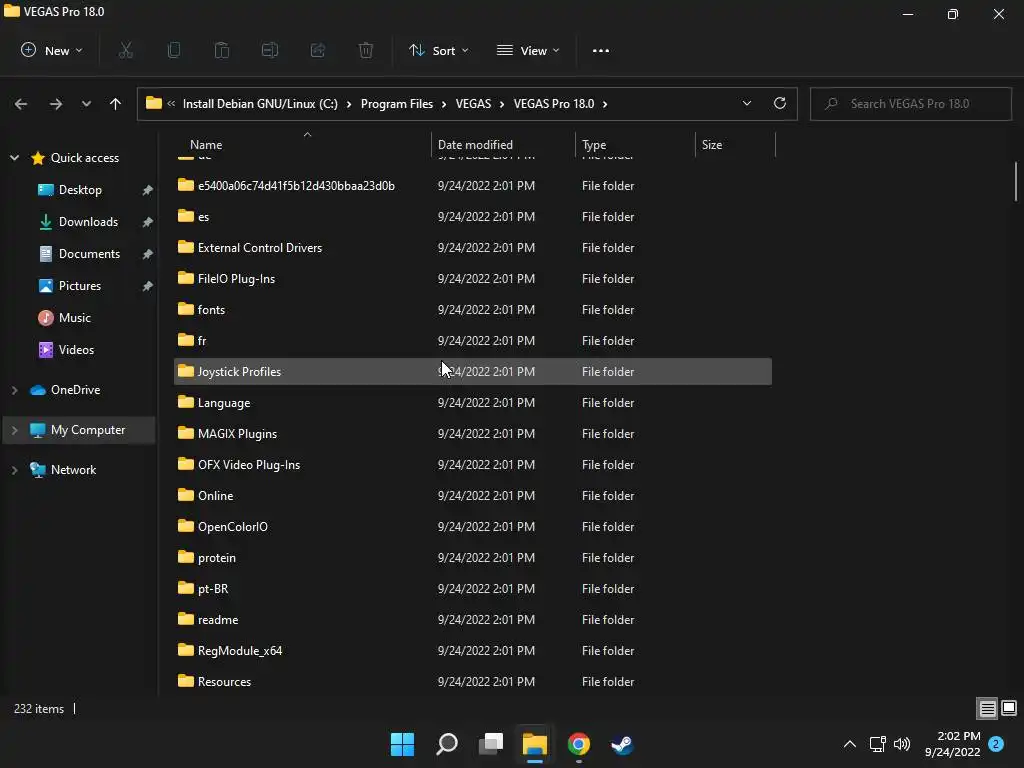Open taskbar Search

pyautogui.click(x=447, y=744)
